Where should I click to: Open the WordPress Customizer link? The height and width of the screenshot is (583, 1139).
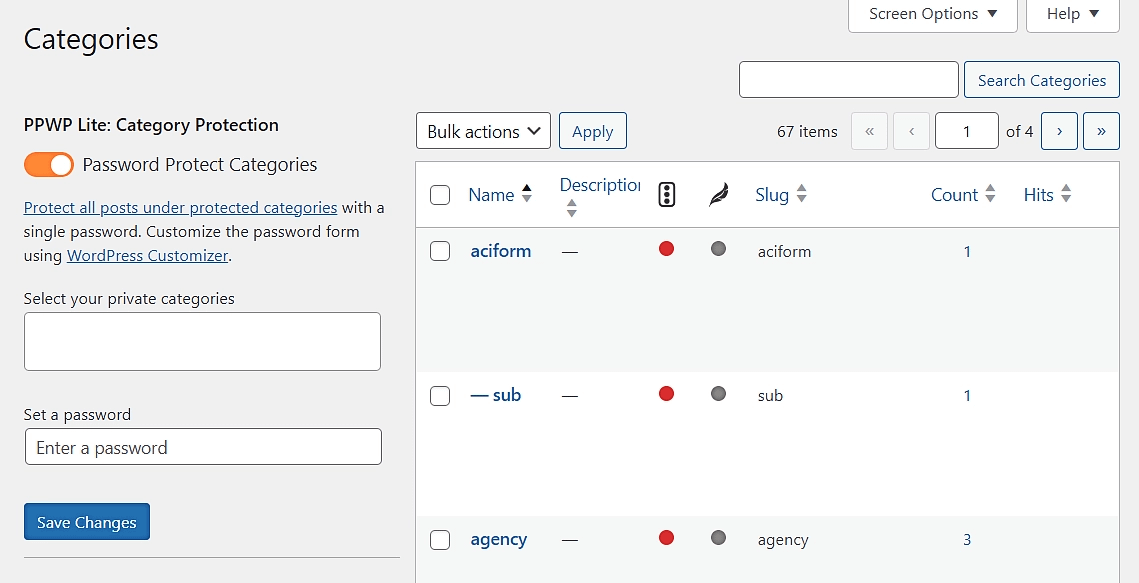[x=147, y=255]
